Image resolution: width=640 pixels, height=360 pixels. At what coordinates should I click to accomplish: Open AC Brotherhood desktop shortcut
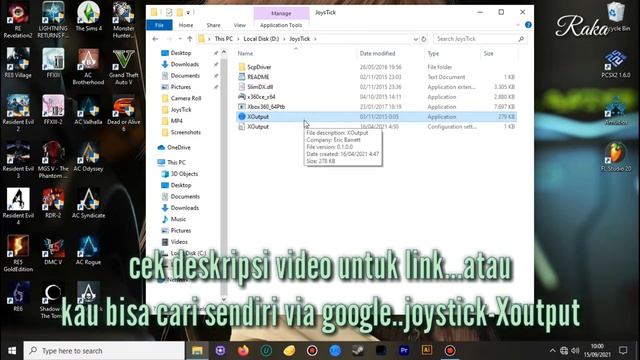(88, 67)
